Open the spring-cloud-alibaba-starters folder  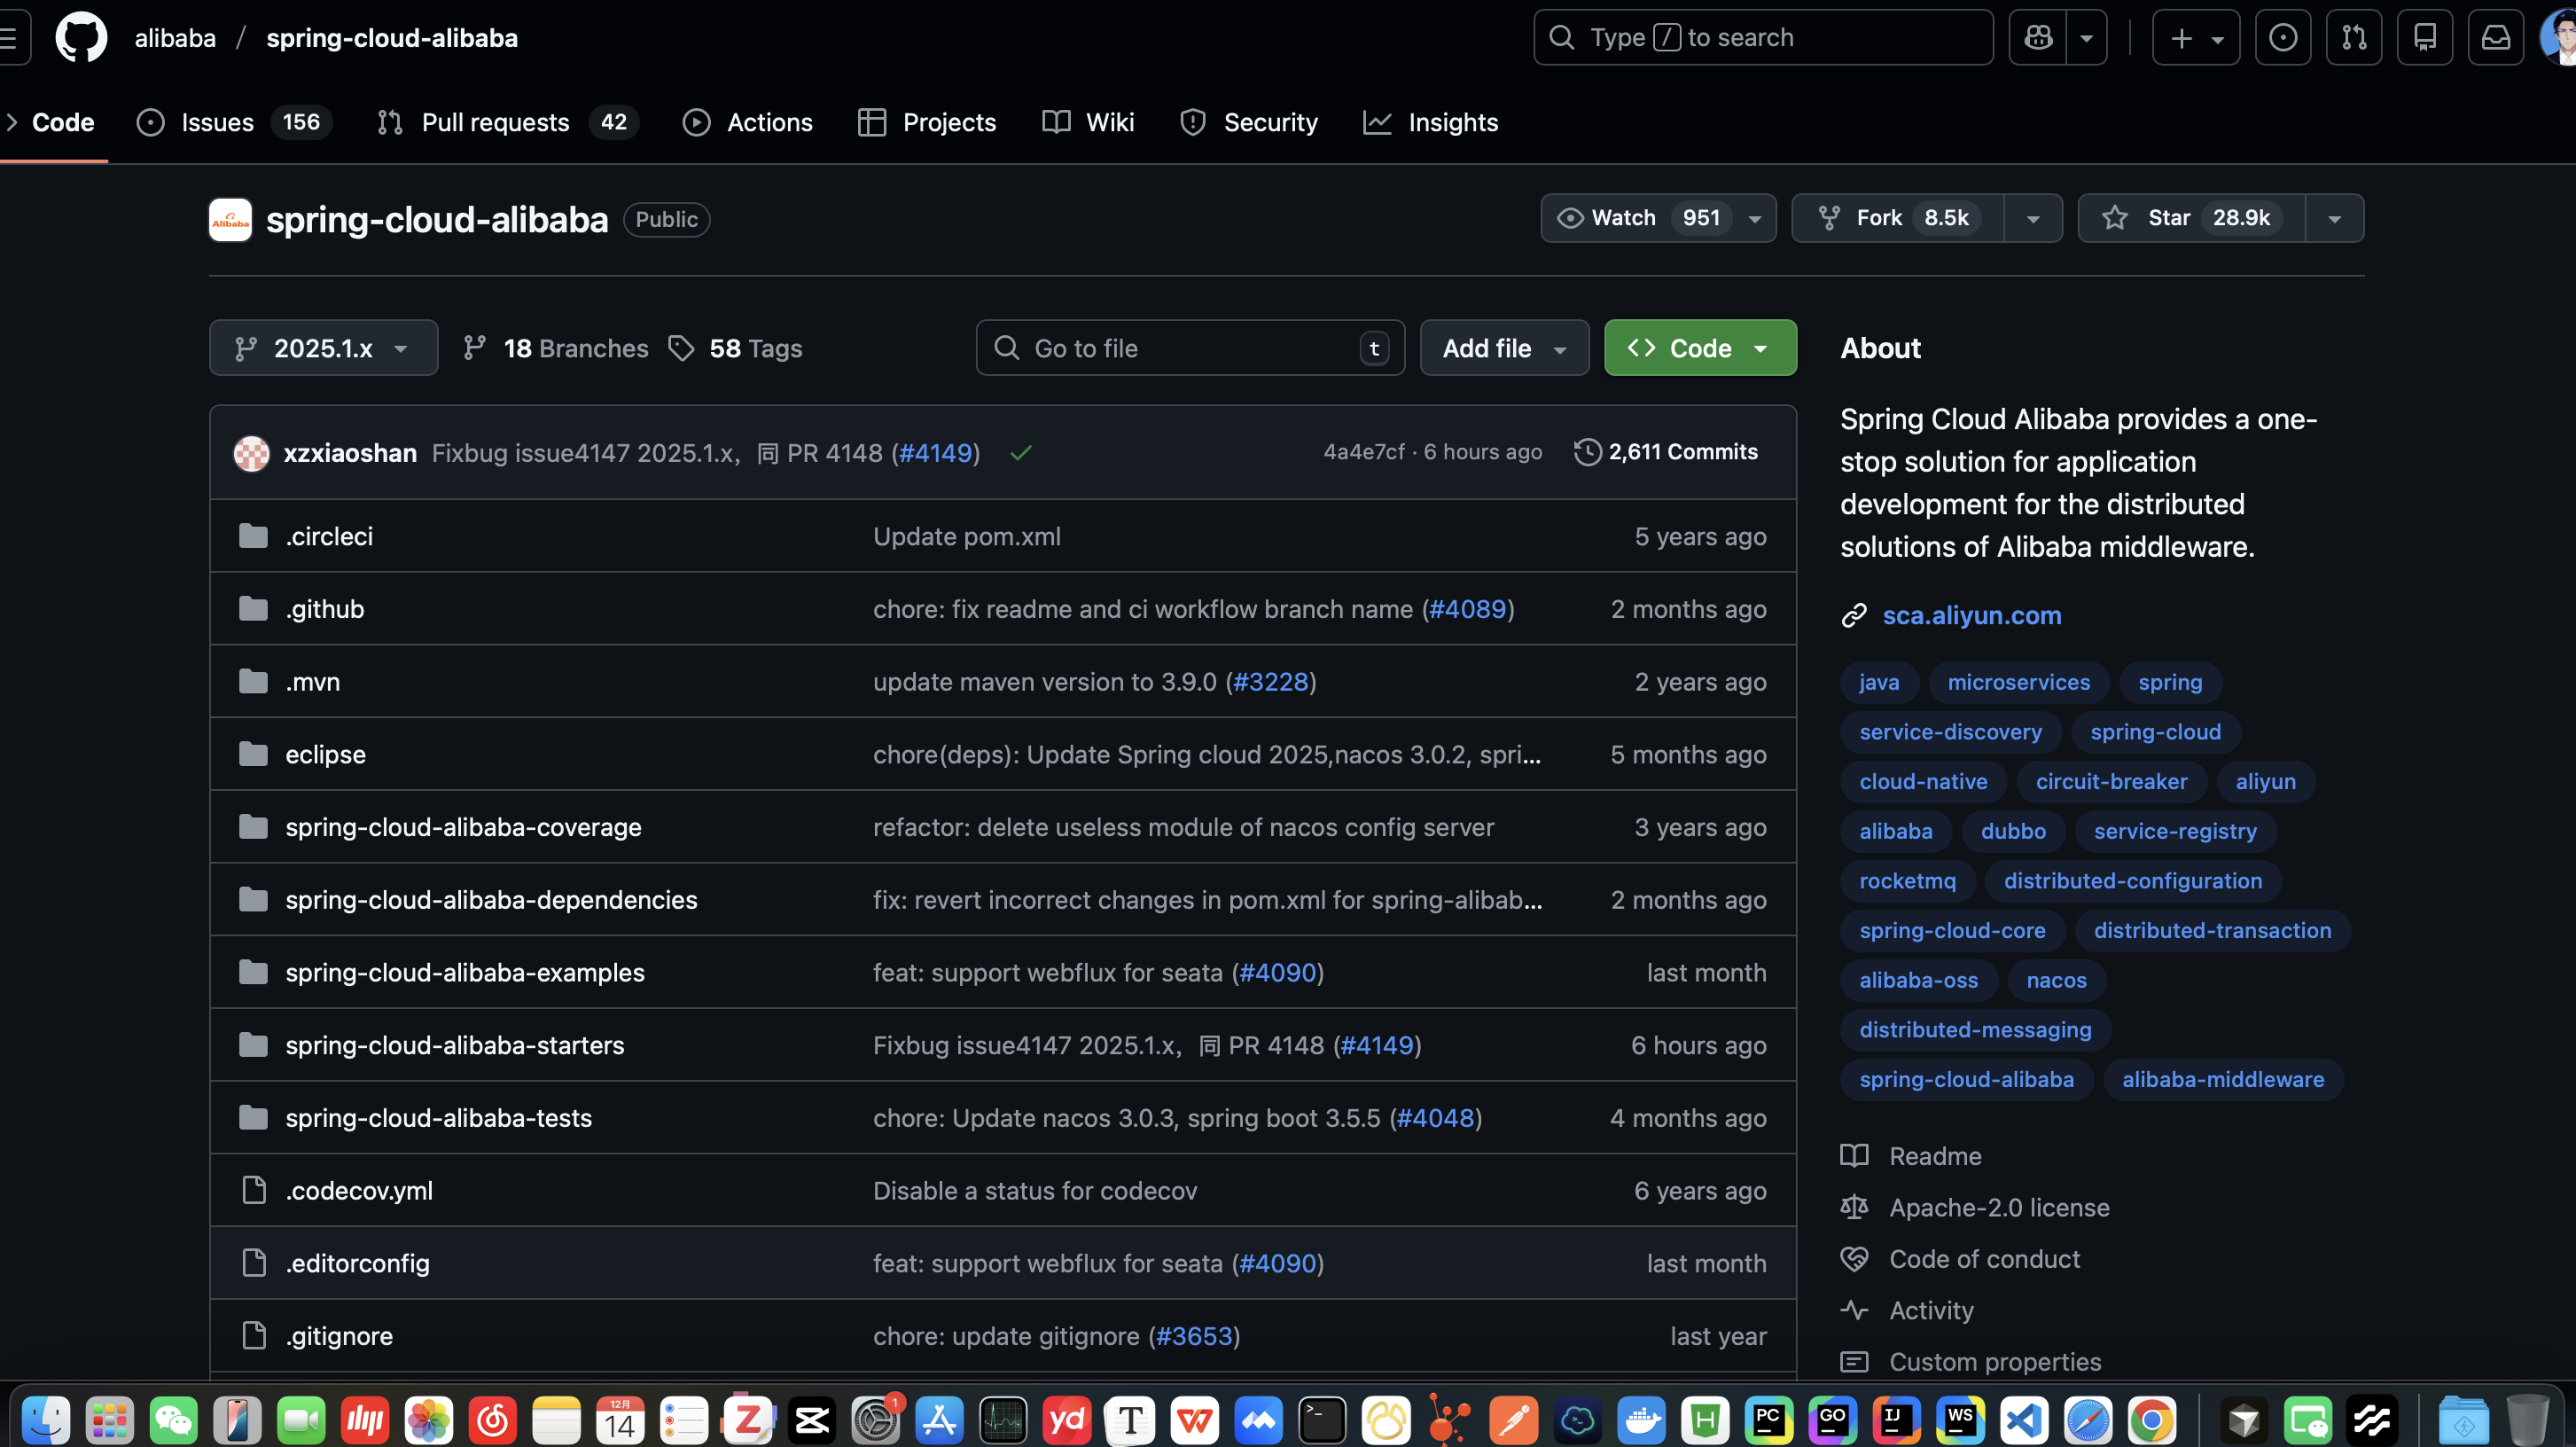pos(454,1045)
